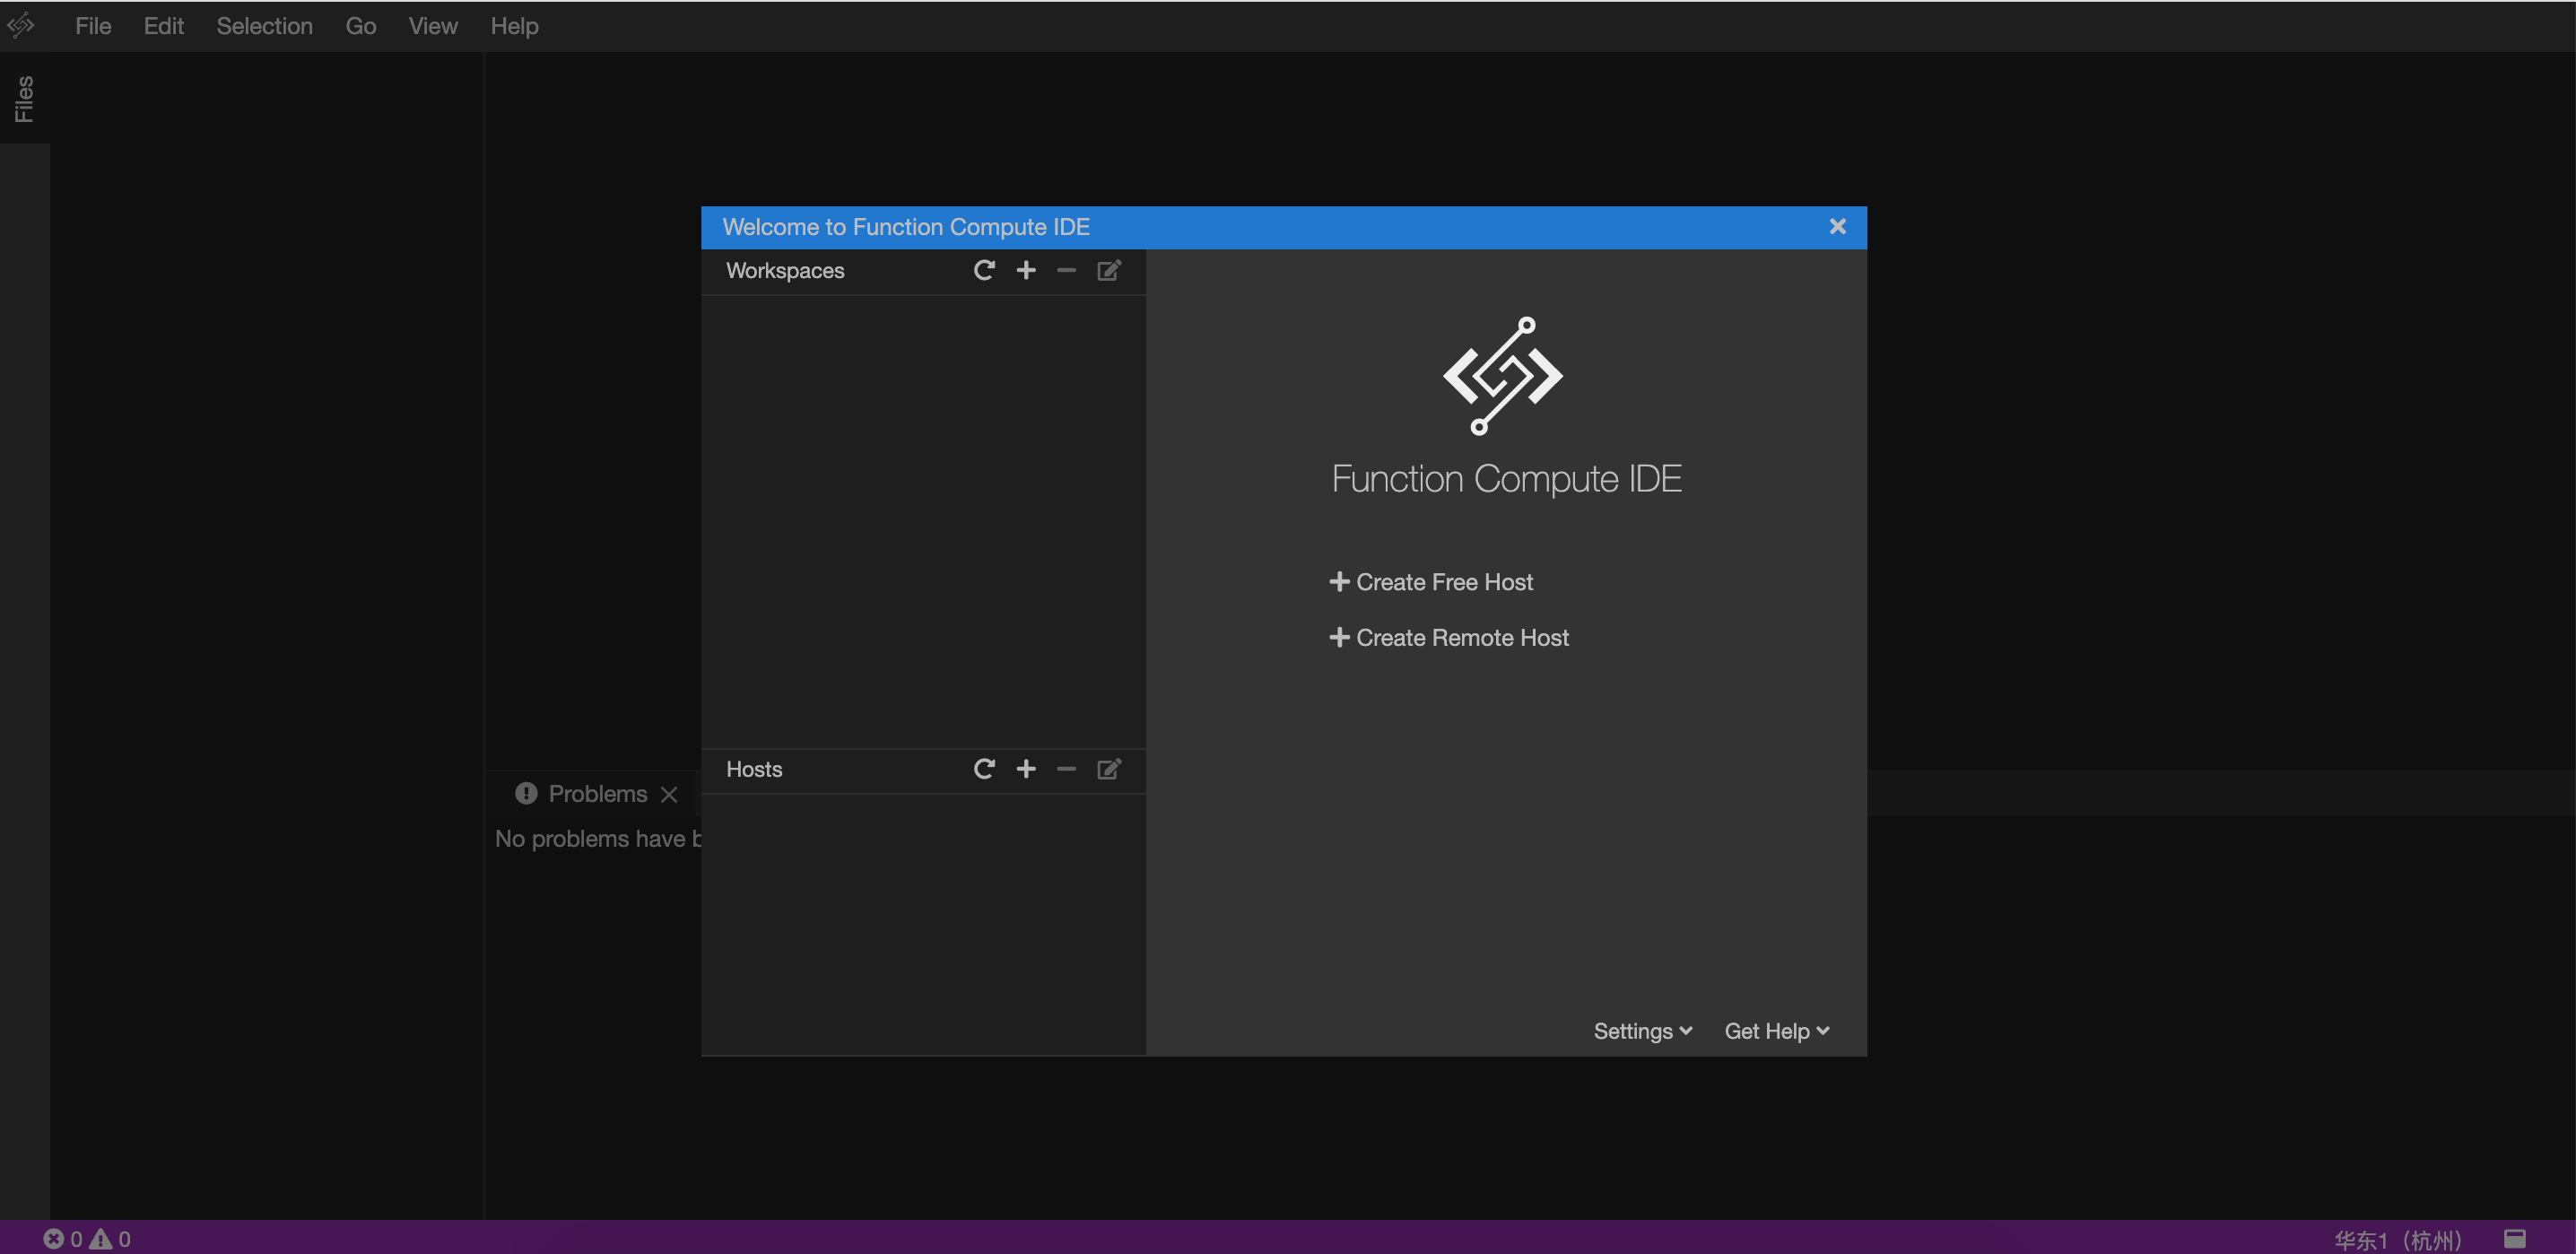Add a new host with plus icon
The height and width of the screenshot is (1254, 2576).
click(1026, 769)
